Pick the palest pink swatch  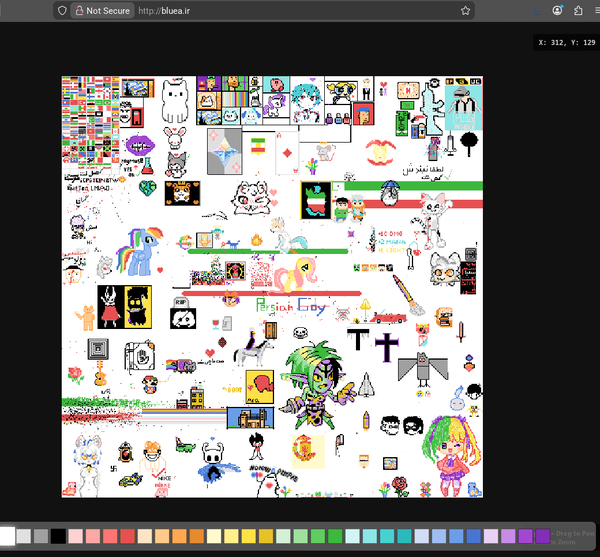[x=75, y=536]
